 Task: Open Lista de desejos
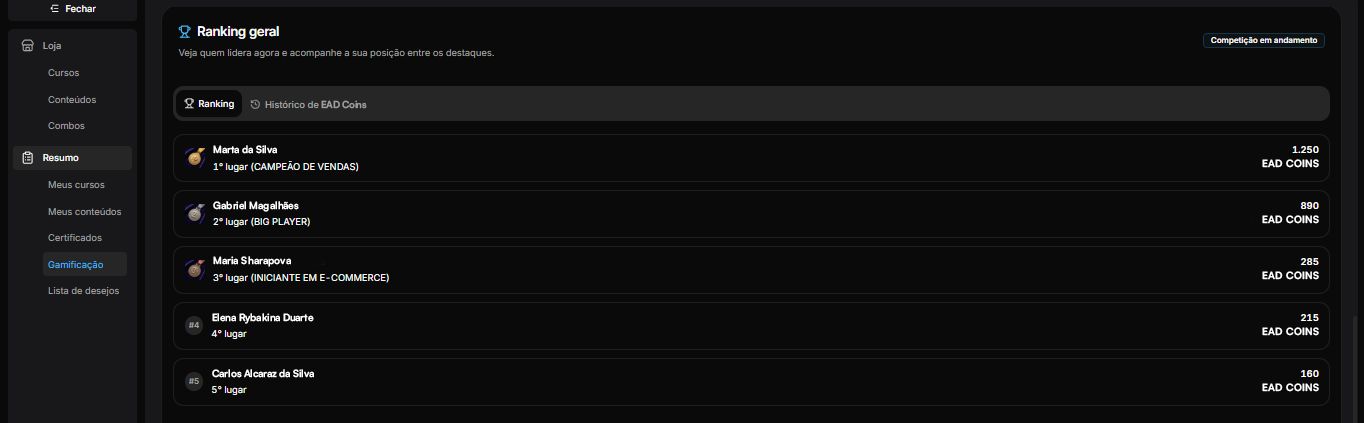coord(84,291)
